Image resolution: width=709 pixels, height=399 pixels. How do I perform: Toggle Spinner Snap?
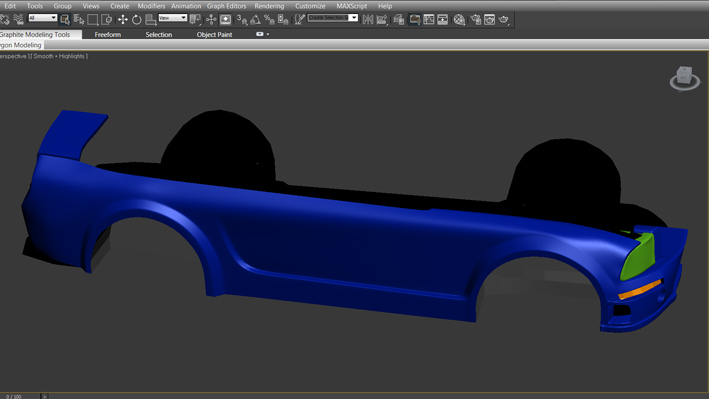(x=283, y=19)
